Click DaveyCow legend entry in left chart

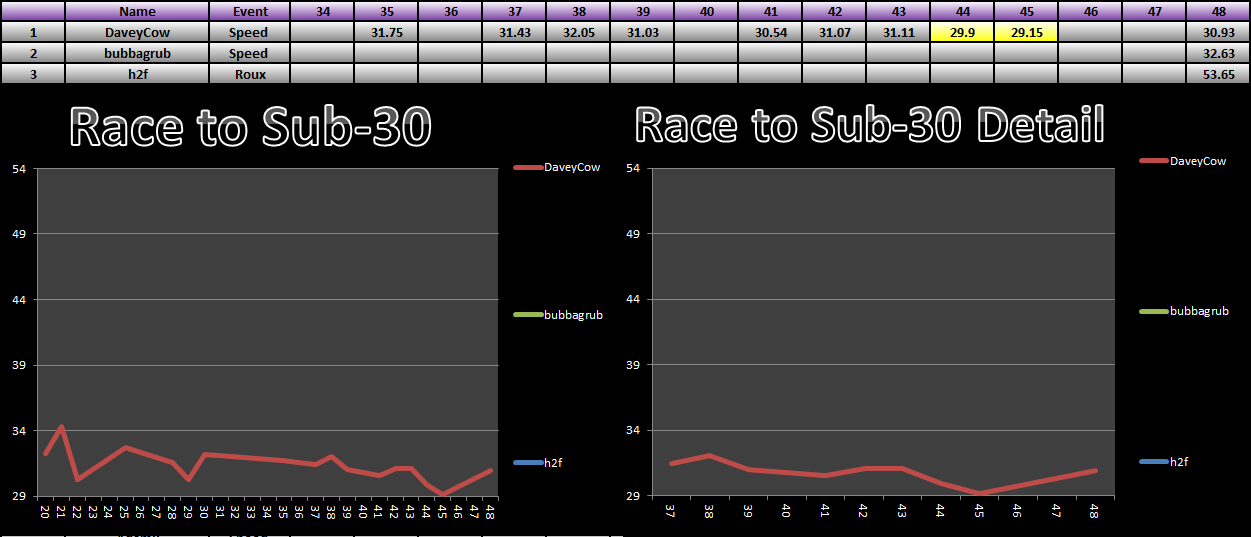coord(557,167)
